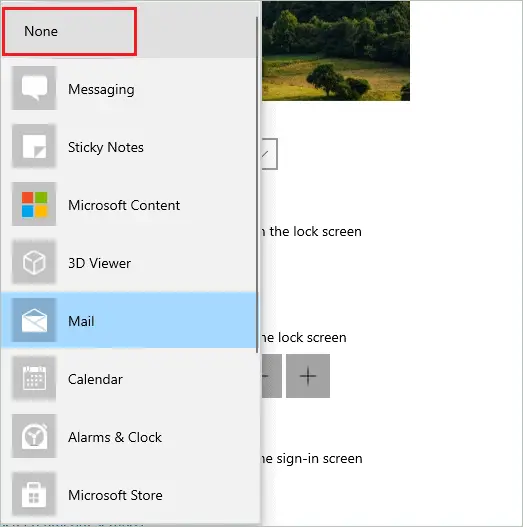Select the Microsoft Content entry
The width and height of the screenshot is (523, 527).
point(129,205)
